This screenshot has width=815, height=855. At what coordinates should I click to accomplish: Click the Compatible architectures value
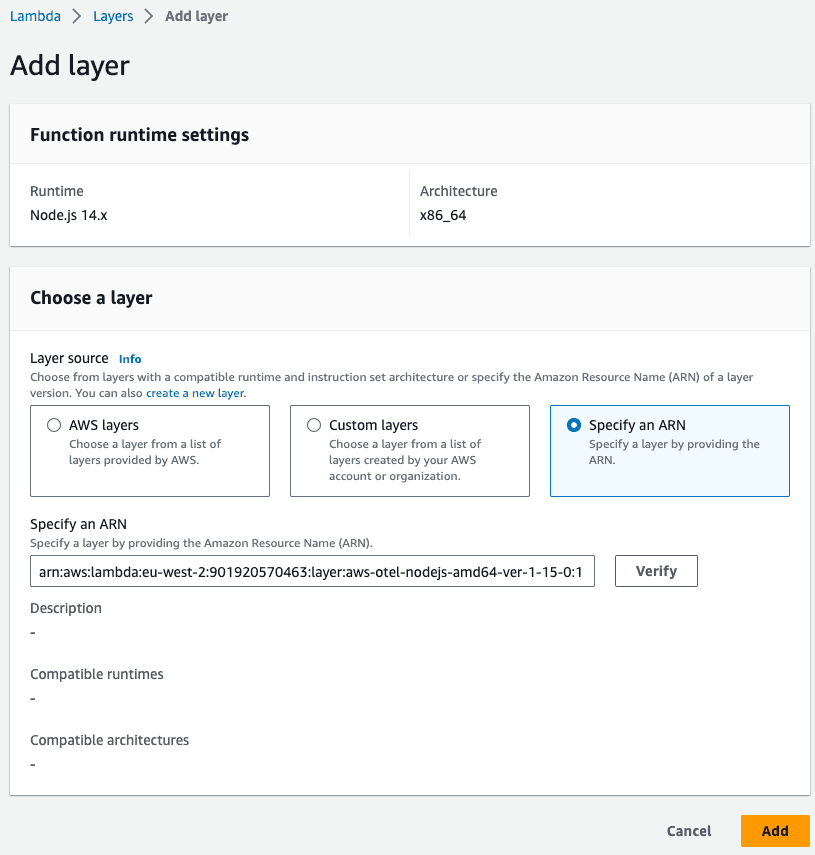click(32, 764)
